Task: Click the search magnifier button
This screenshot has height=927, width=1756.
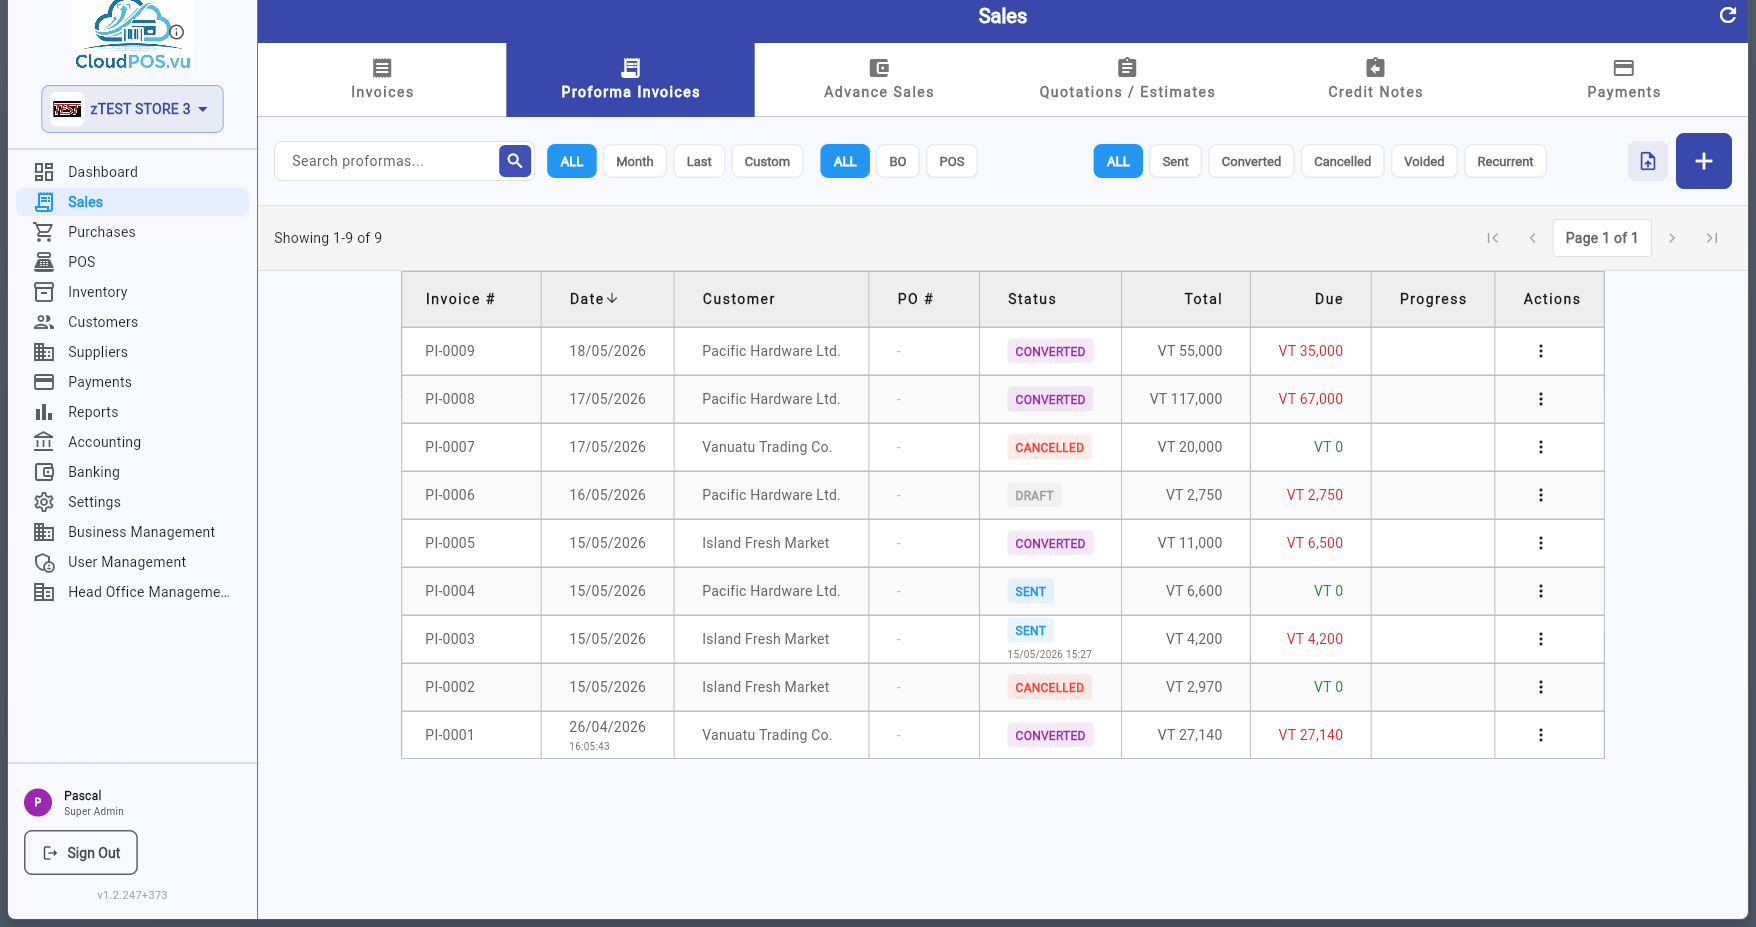Action: tap(515, 161)
